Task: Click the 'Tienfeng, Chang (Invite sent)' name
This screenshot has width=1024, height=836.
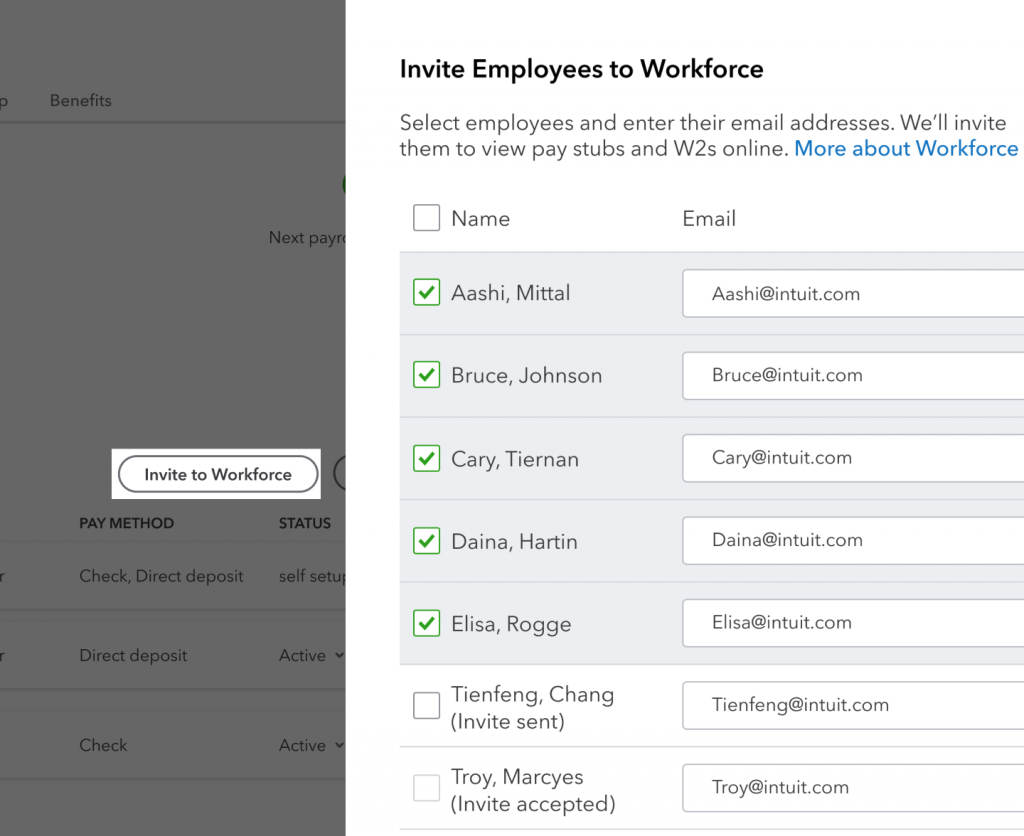Action: pos(532,707)
